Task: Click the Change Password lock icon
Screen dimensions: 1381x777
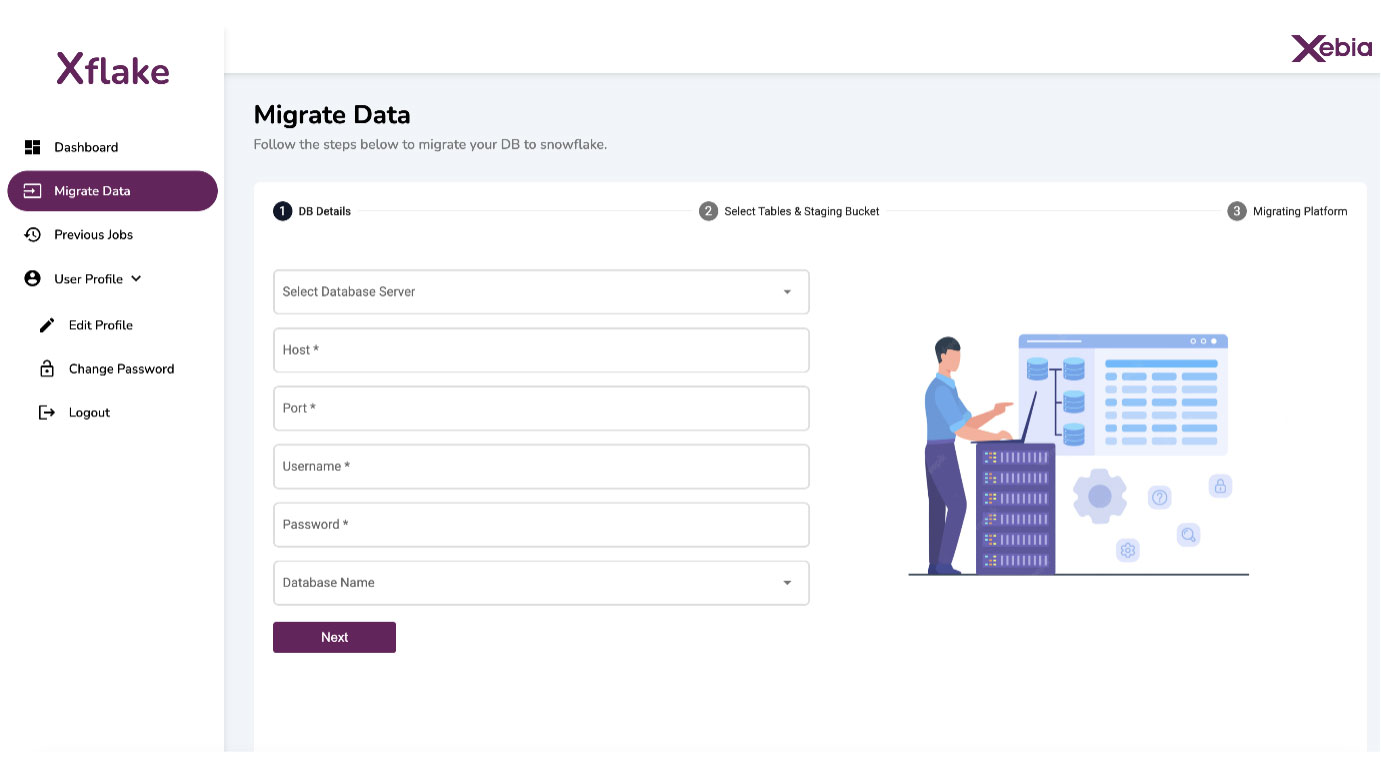Action: [x=47, y=369]
